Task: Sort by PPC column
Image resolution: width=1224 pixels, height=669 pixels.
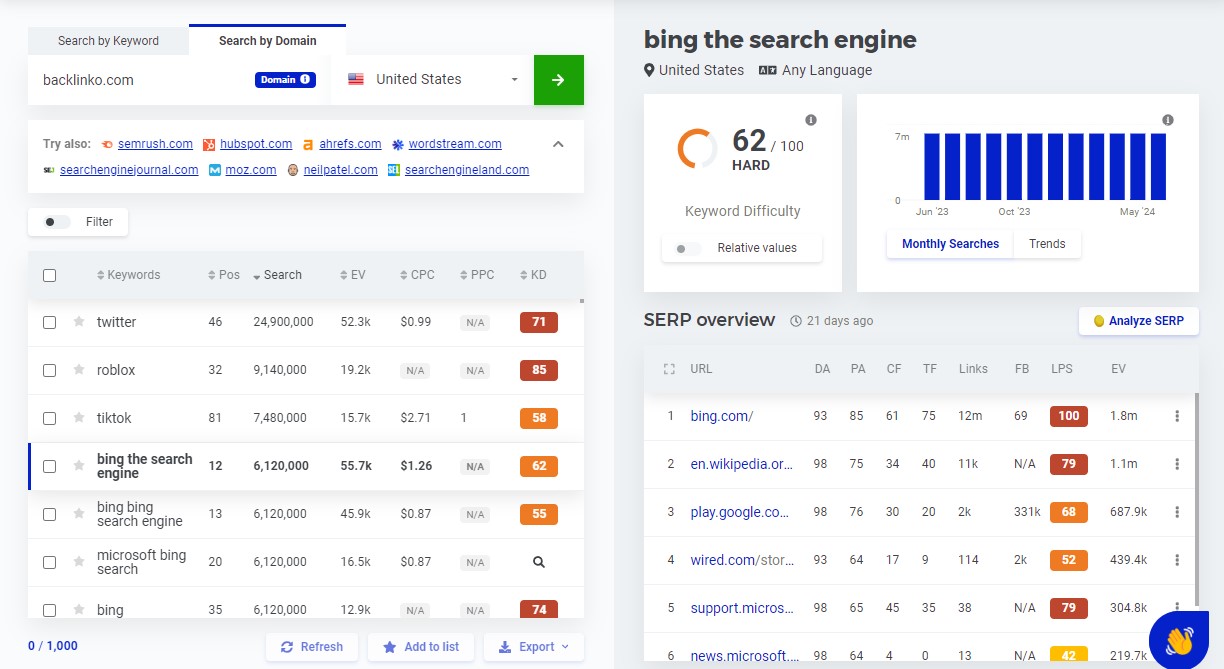Action: (477, 275)
